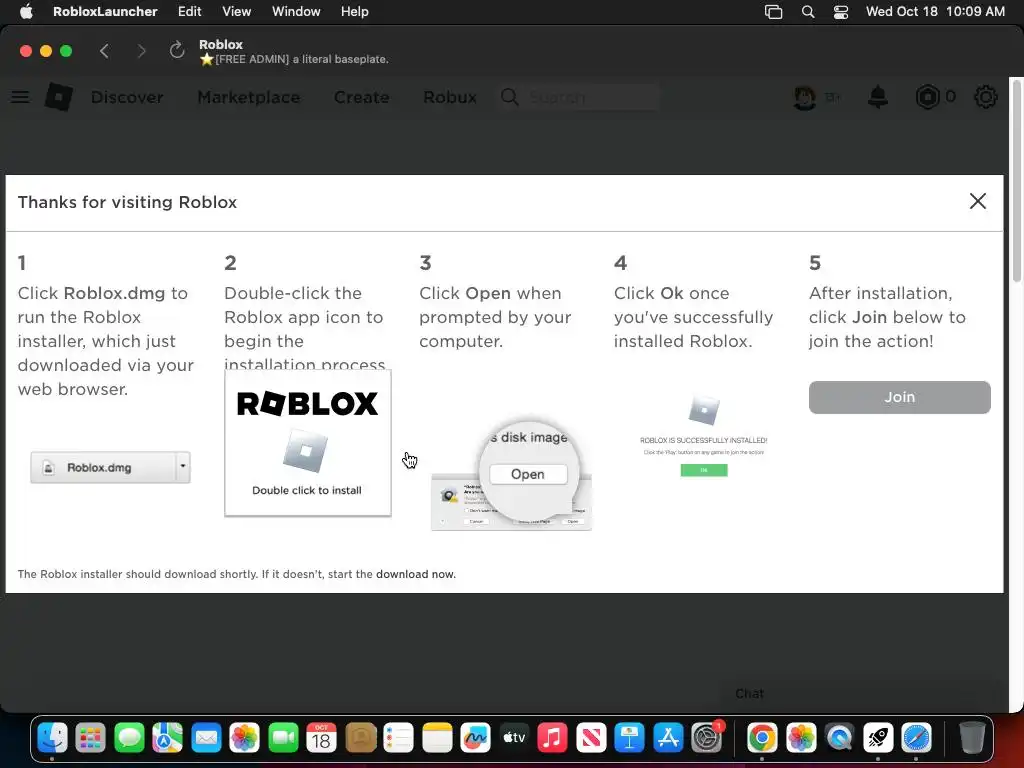Screen dimensions: 1024x768
Task: Open Mail from the dock
Action: click(206, 739)
